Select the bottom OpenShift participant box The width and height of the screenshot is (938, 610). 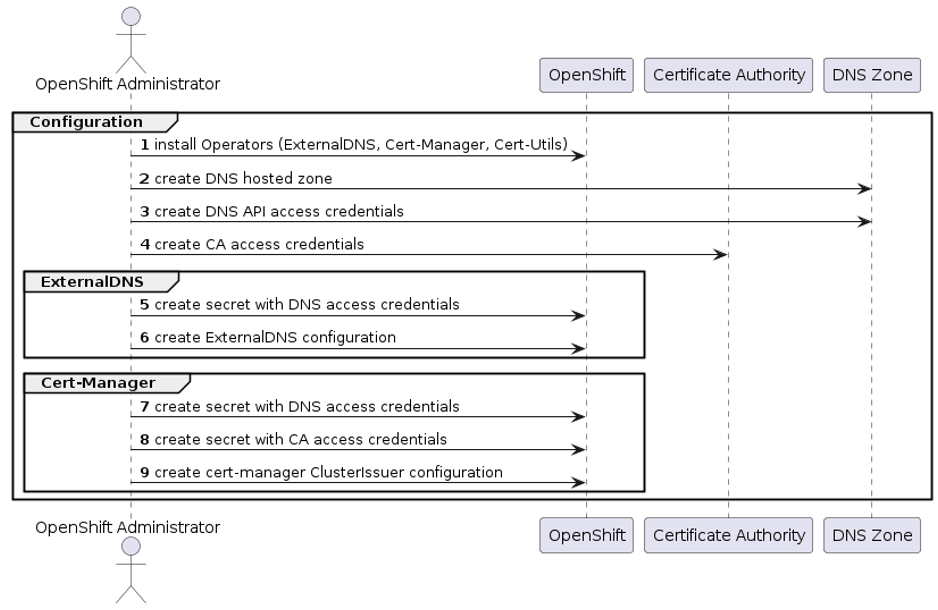click(586, 535)
